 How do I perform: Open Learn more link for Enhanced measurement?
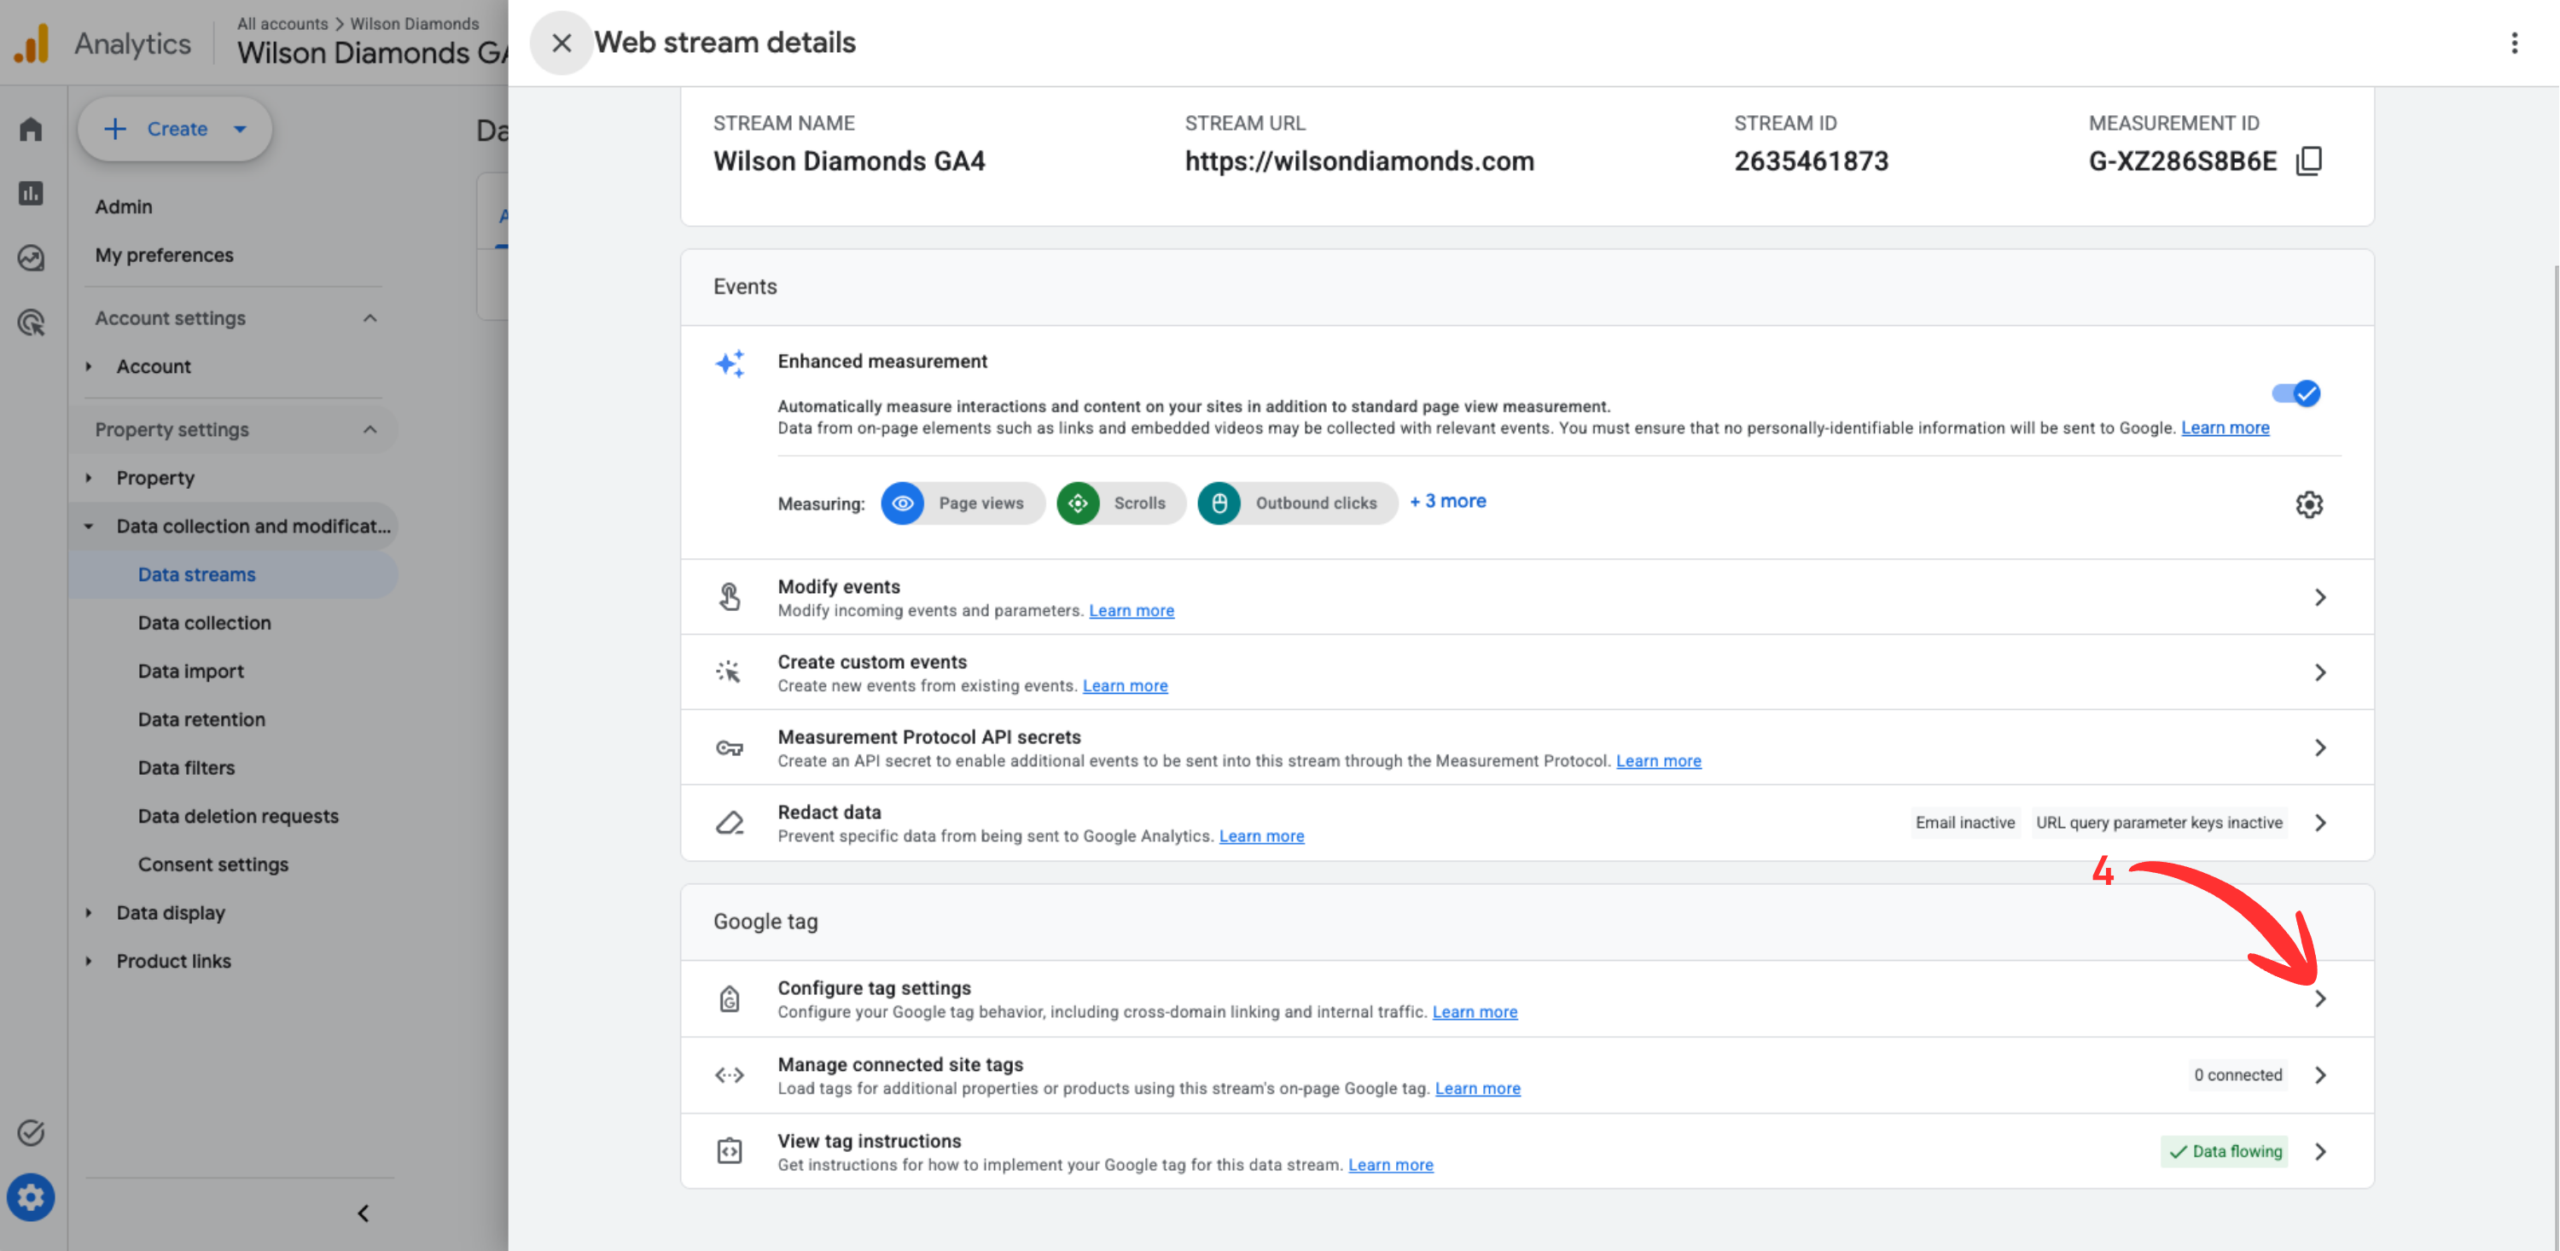2225,428
